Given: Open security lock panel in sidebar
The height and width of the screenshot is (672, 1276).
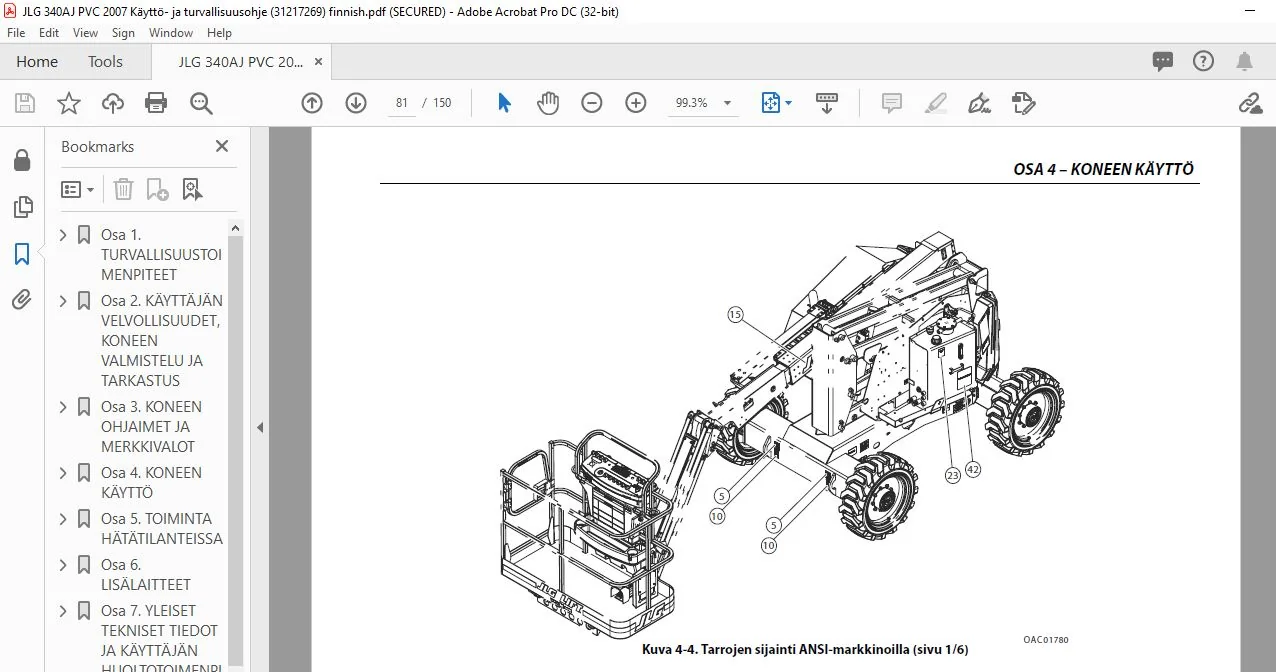Looking at the screenshot, I should pos(21,161).
